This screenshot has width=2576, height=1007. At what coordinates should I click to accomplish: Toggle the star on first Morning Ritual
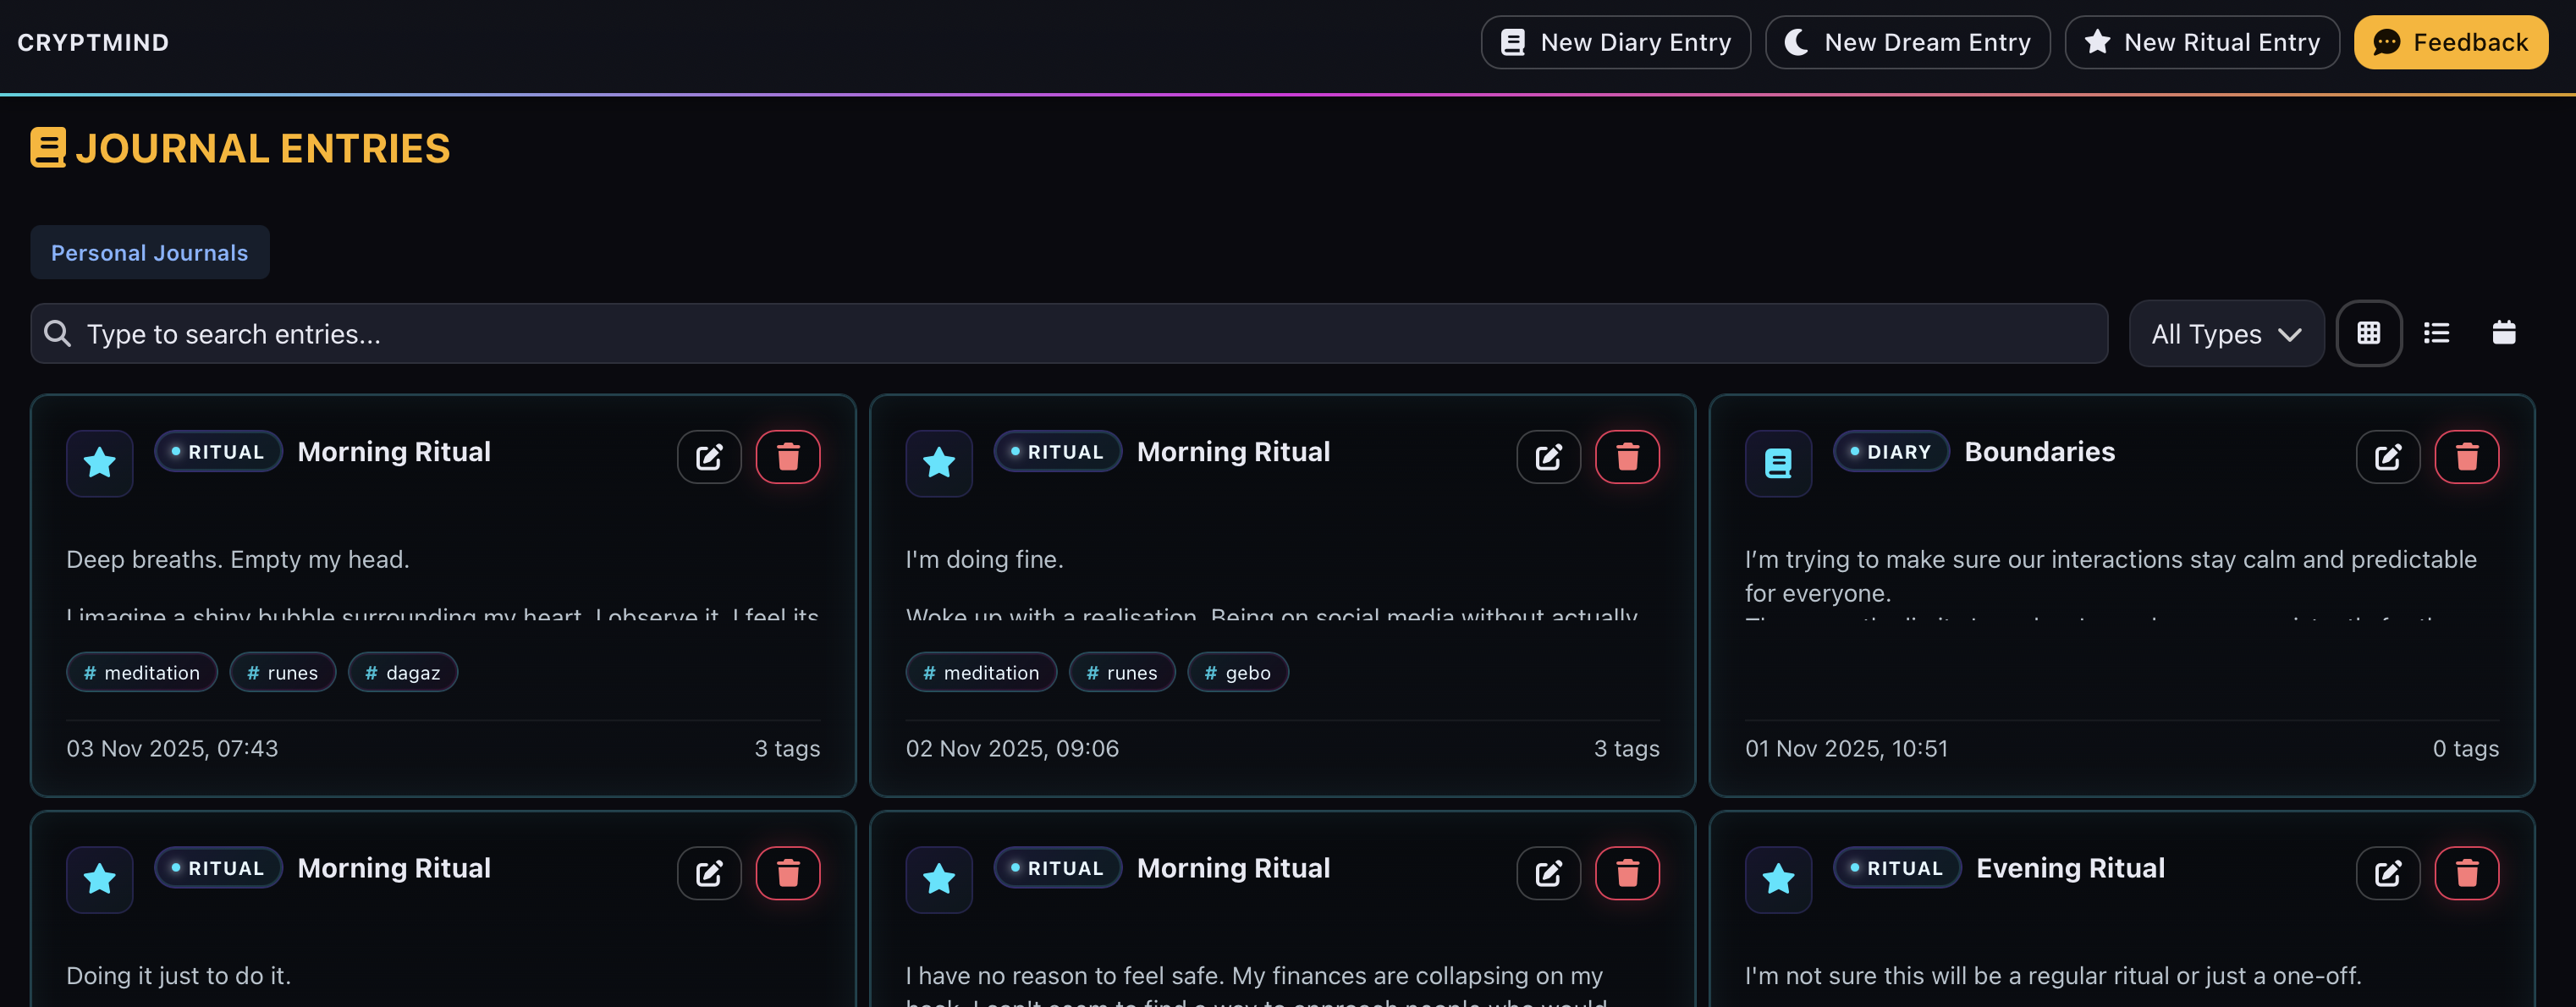click(x=99, y=463)
